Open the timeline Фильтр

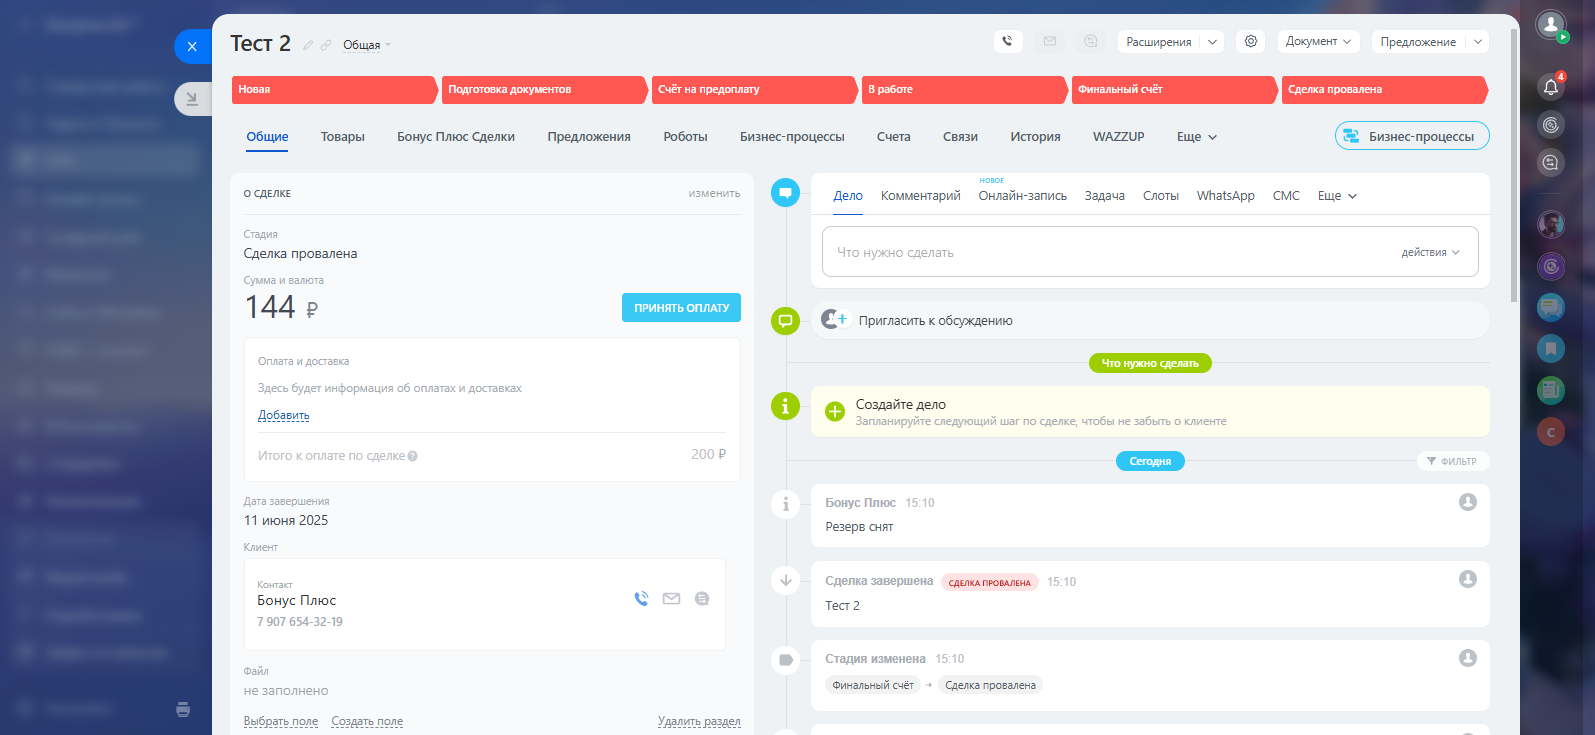click(1452, 461)
